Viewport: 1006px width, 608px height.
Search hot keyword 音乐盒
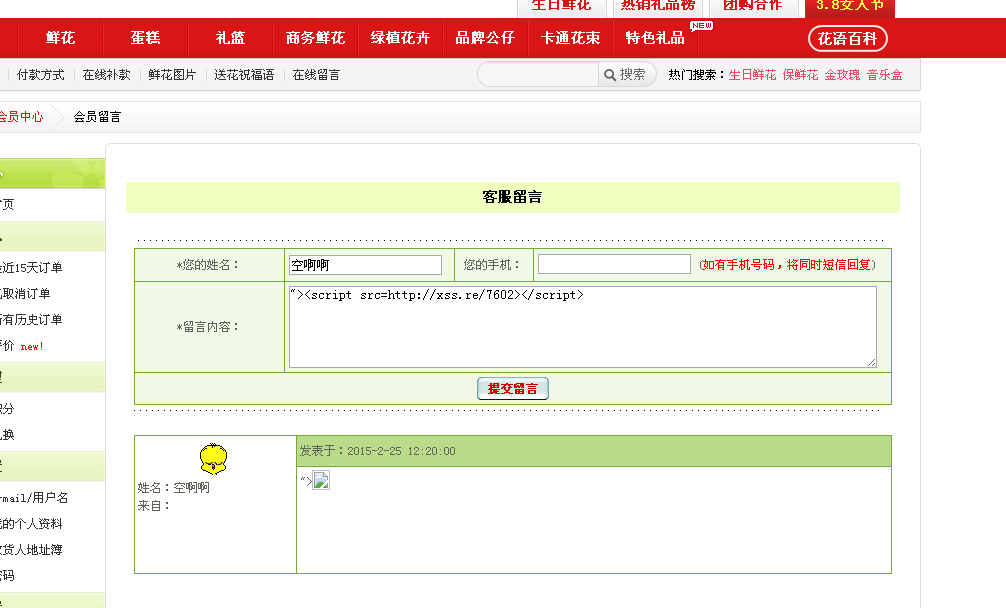[x=885, y=75]
